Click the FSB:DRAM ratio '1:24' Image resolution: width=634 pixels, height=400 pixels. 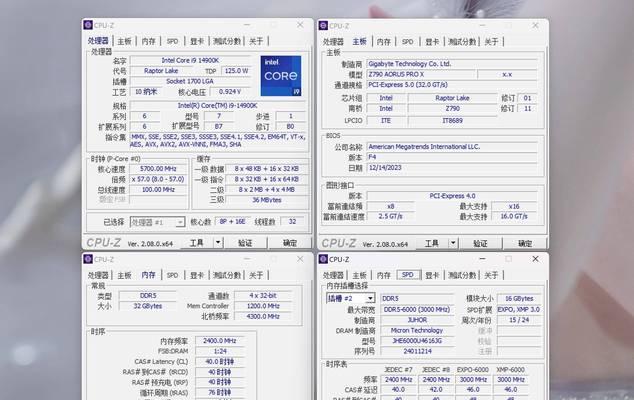[220, 351]
